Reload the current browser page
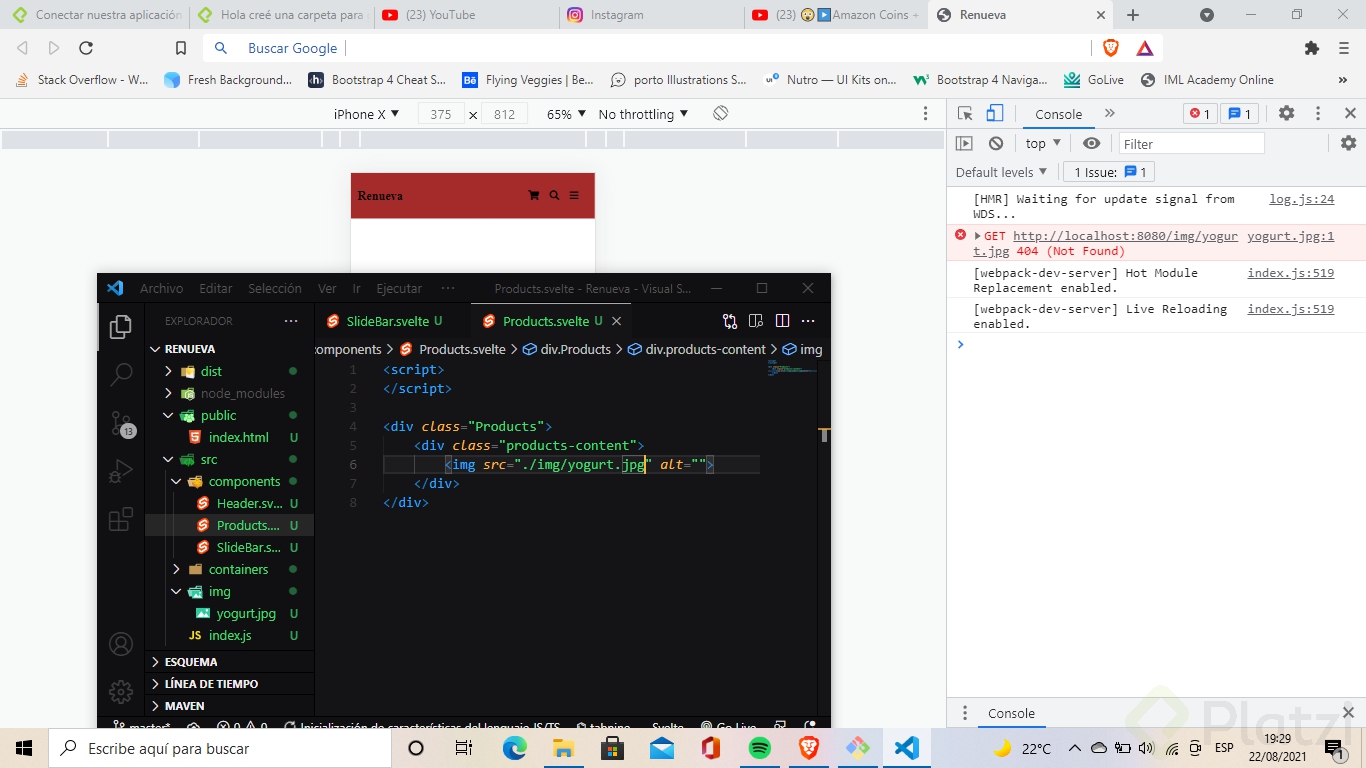1366x768 pixels. coord(86,48)
